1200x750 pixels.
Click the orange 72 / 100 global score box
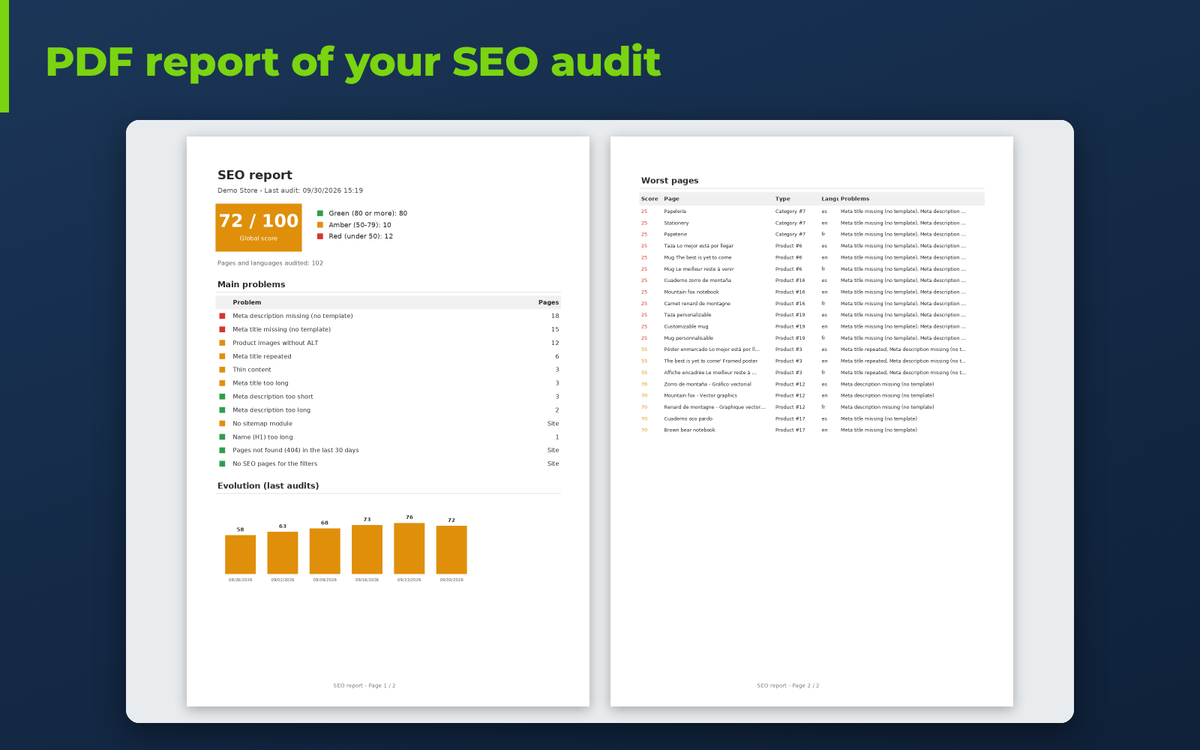click(258, 227)
